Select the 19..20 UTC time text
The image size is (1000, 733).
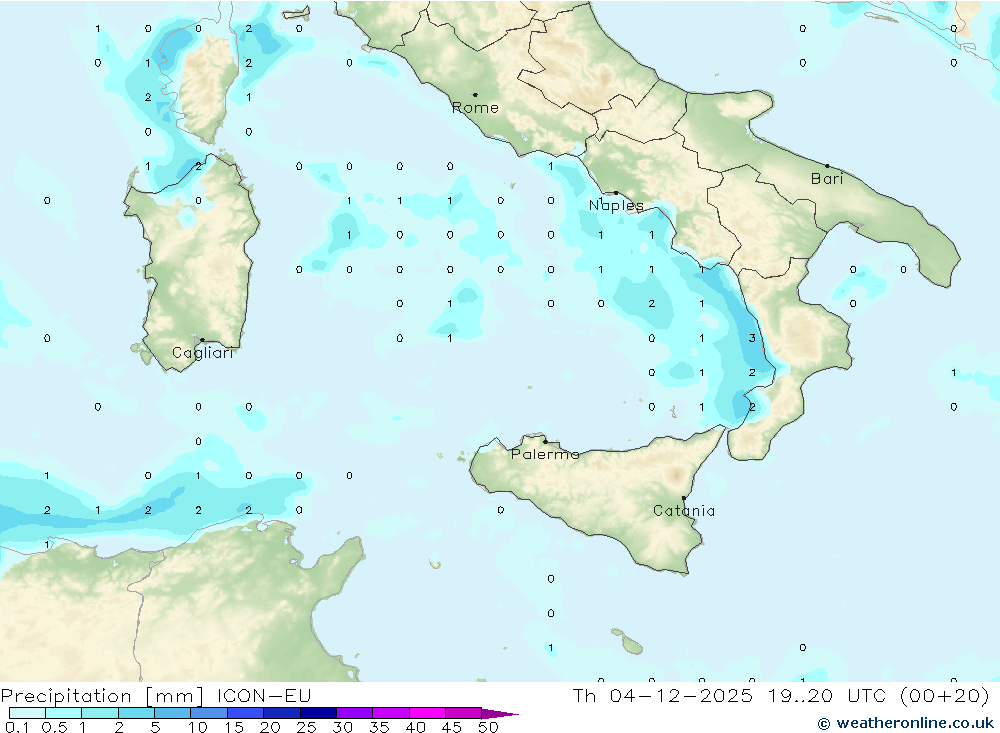(x=827, y=695)
